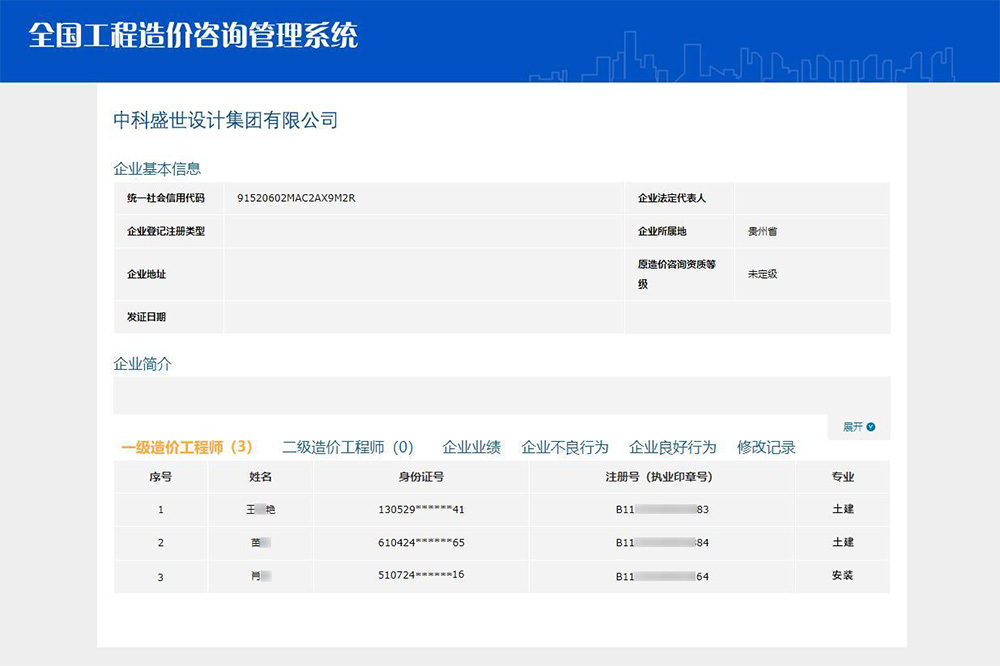The height and width of the screenshot is (666, 1000).
Task: Click the ID number starting with 130529
Action: click(421, 510)
